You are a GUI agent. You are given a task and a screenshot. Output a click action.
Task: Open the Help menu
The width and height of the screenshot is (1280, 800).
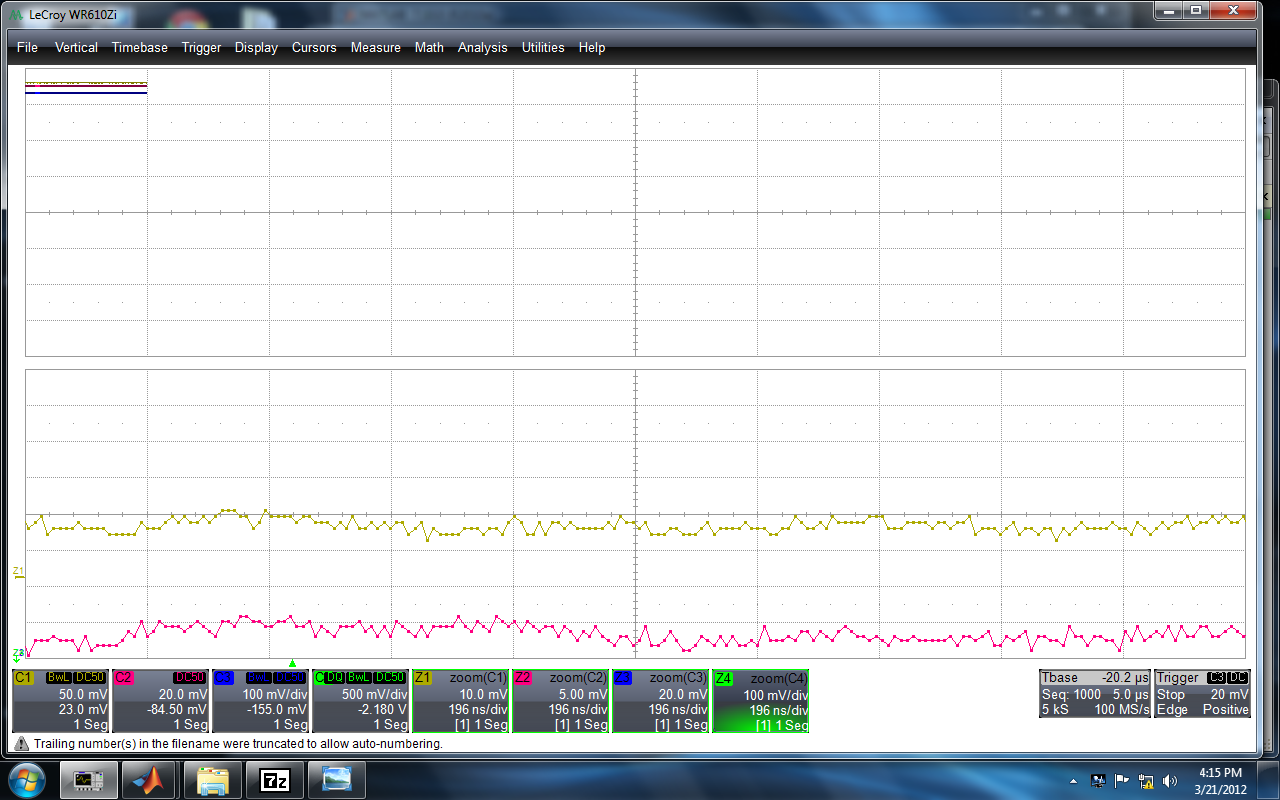coord(592,47)
